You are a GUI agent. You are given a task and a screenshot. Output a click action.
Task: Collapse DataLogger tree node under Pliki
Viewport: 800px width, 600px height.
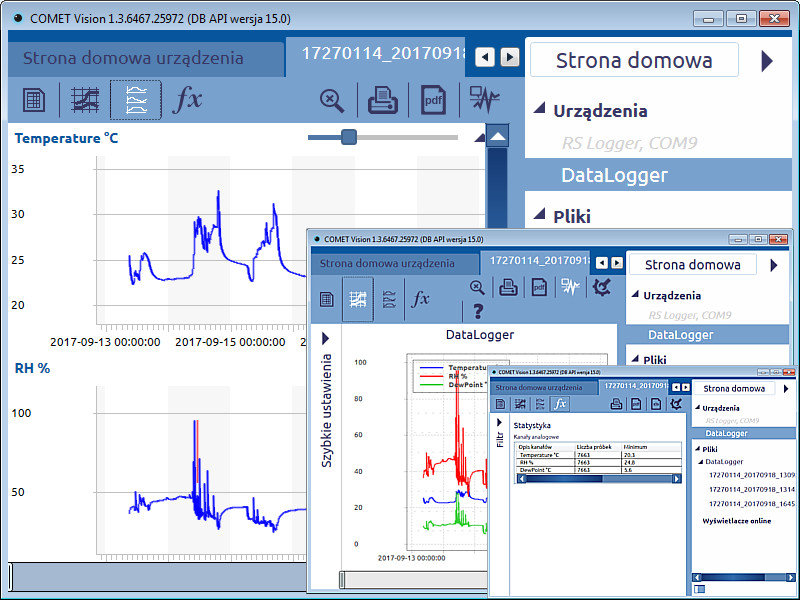[701, 461]
